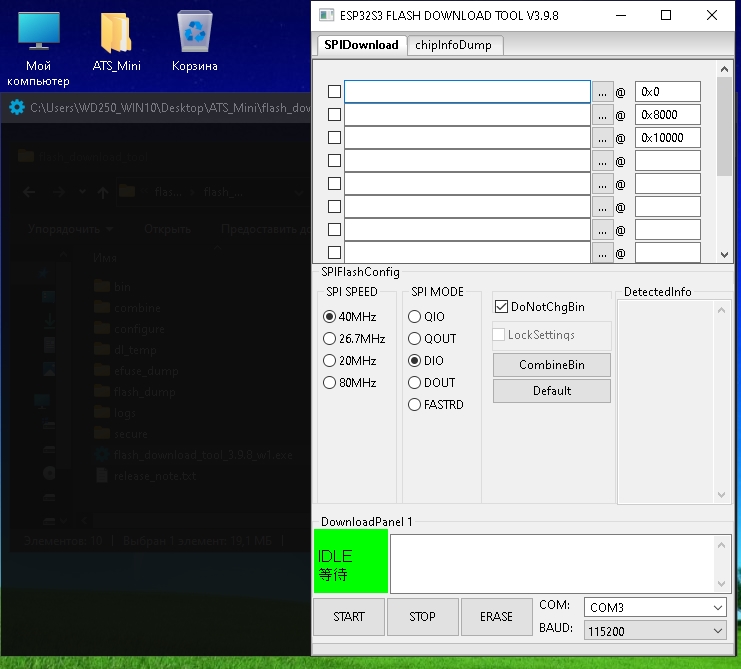
Task: Click the ESP32S3 tool title bar icon
Action: click(326, 16)
